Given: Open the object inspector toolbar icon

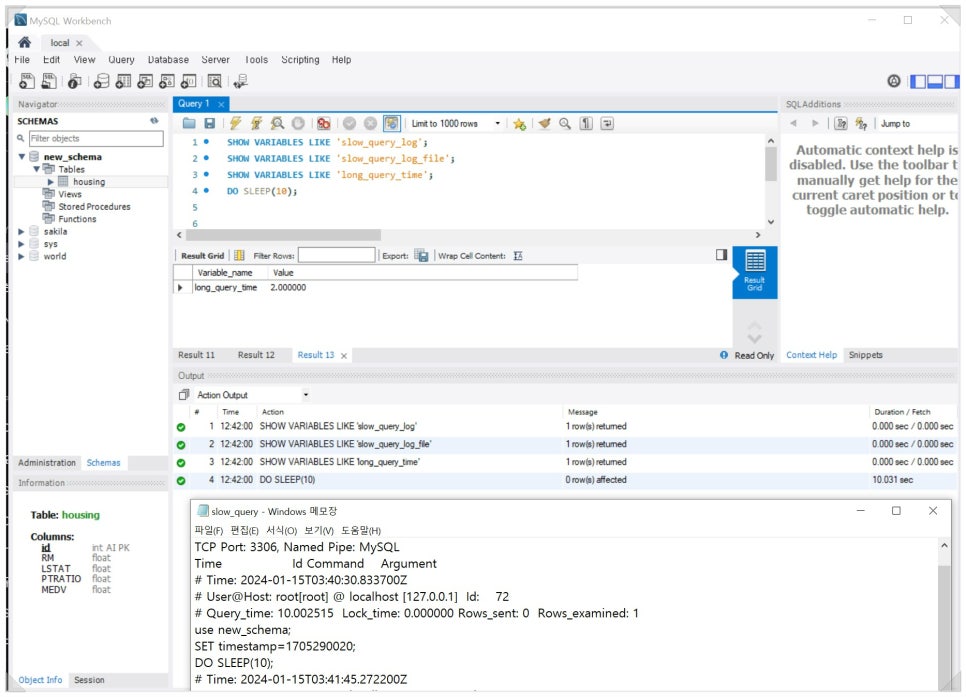Looking at the screenshot, I should [x=75, y=81].
